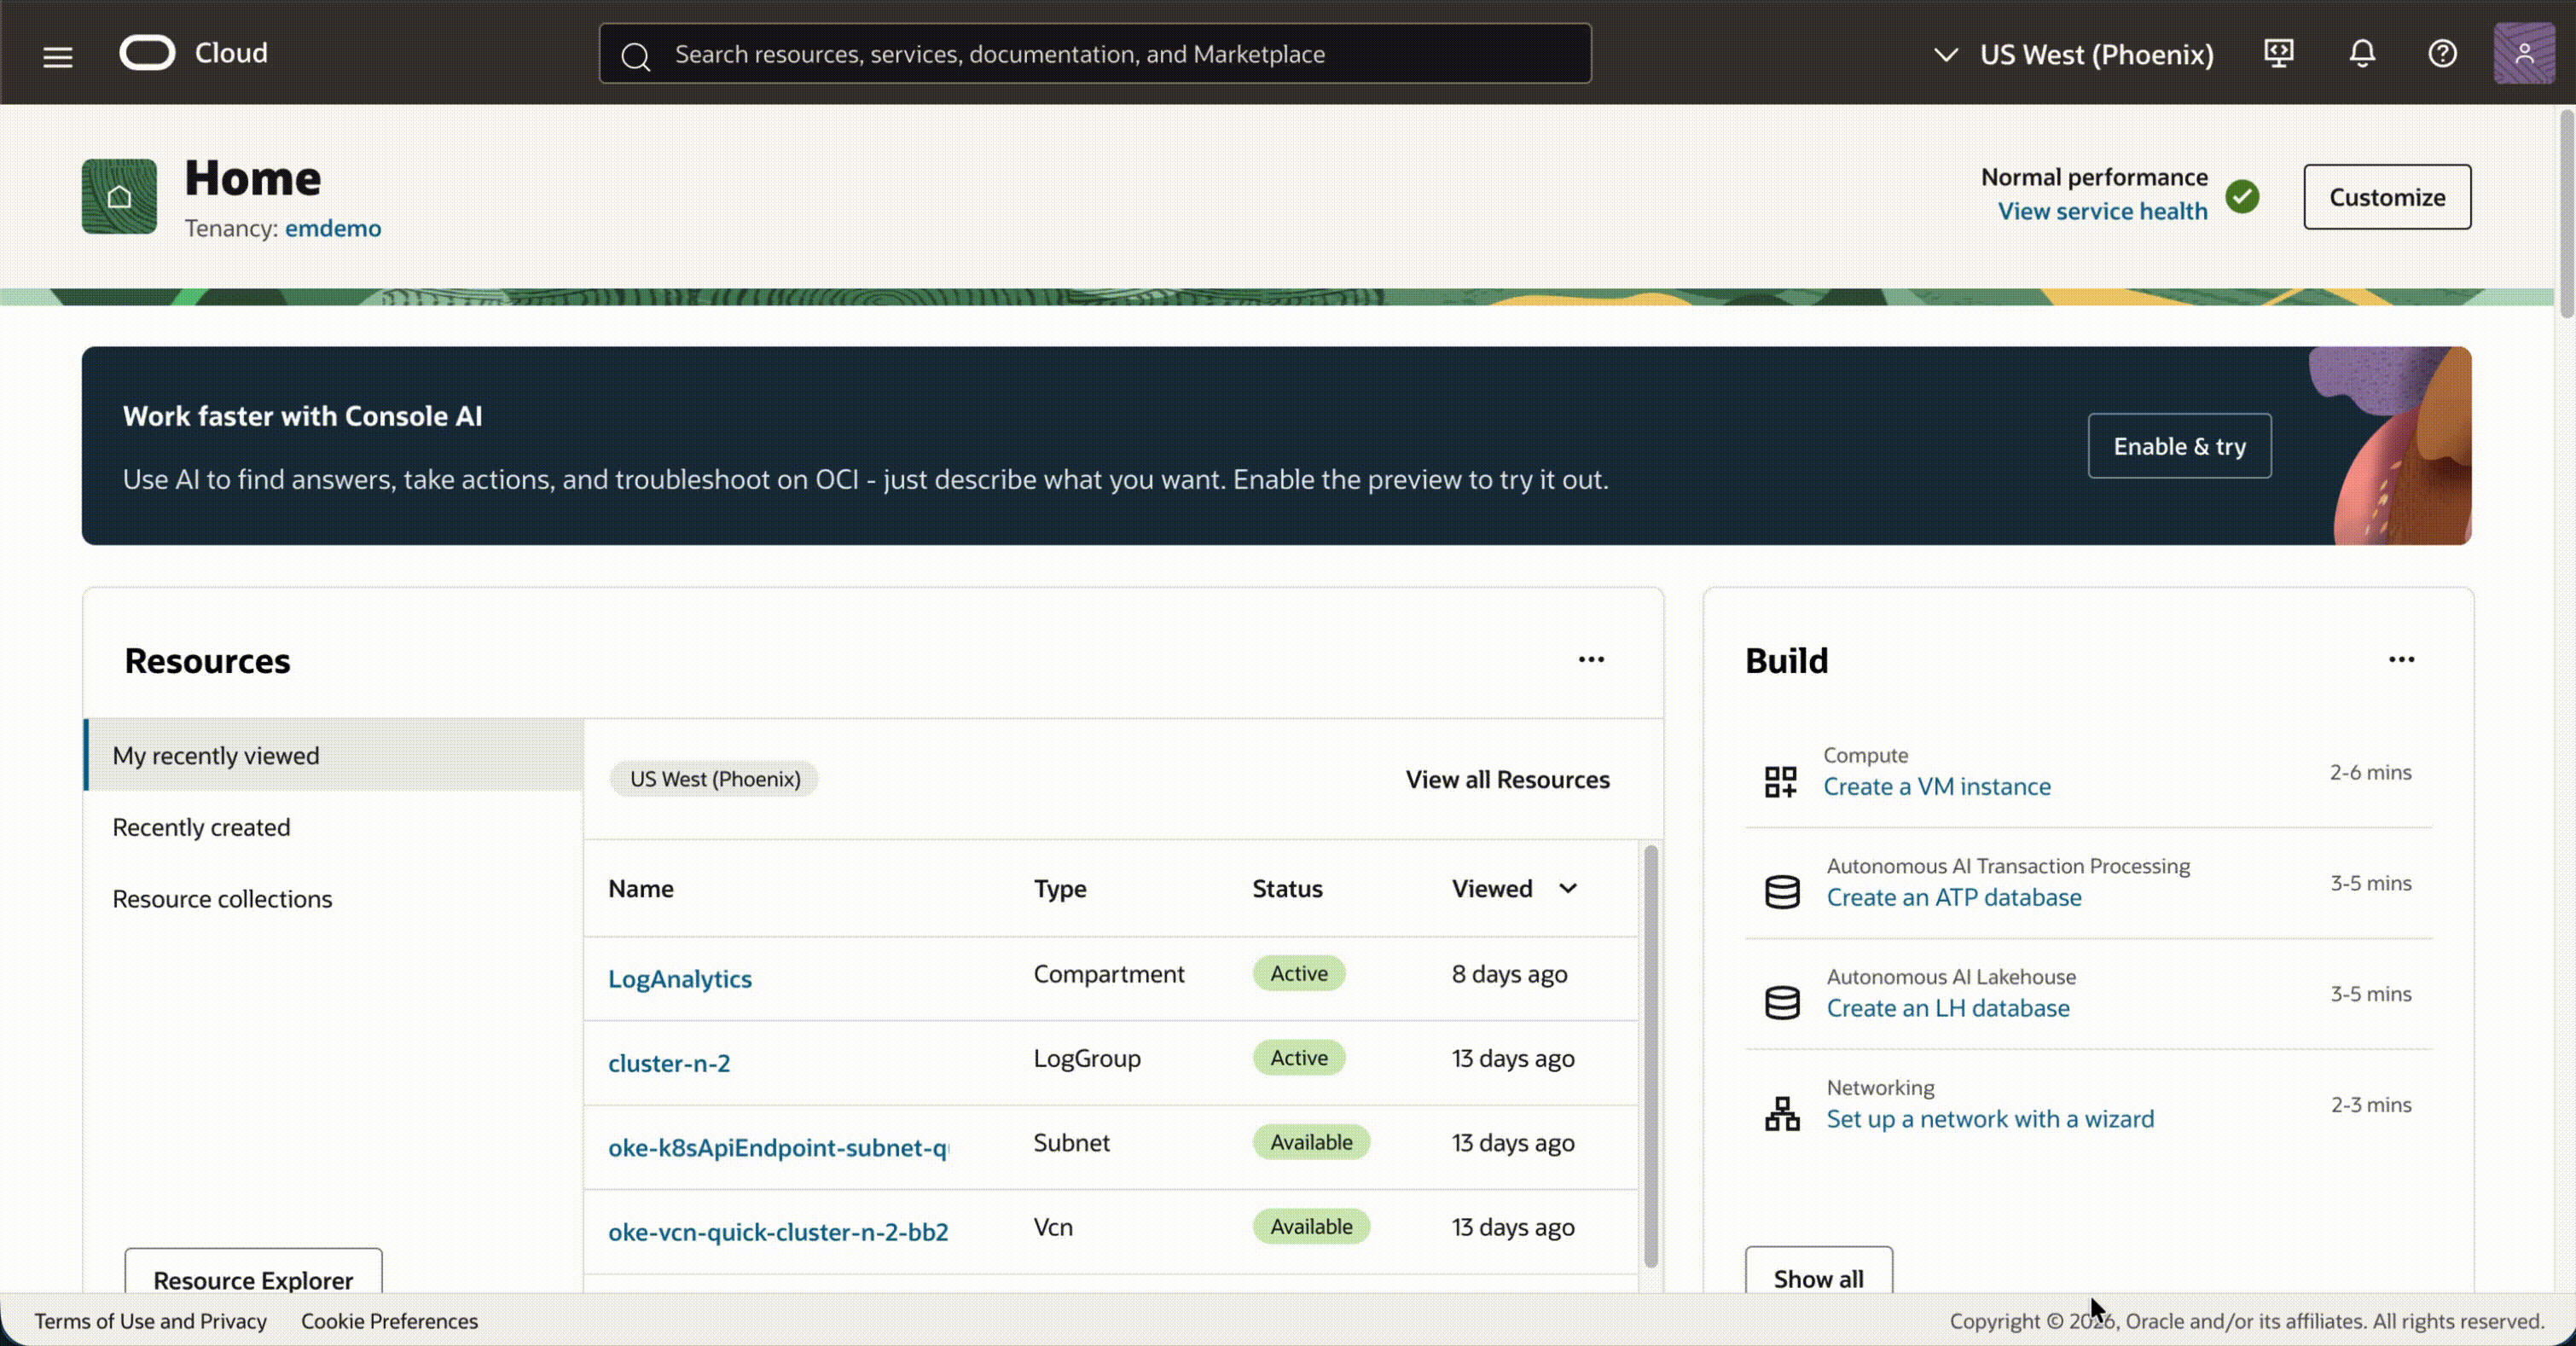Screen dimensions: 2576x1346
Task: Click the Customize button
Action: pos(2387,197)
